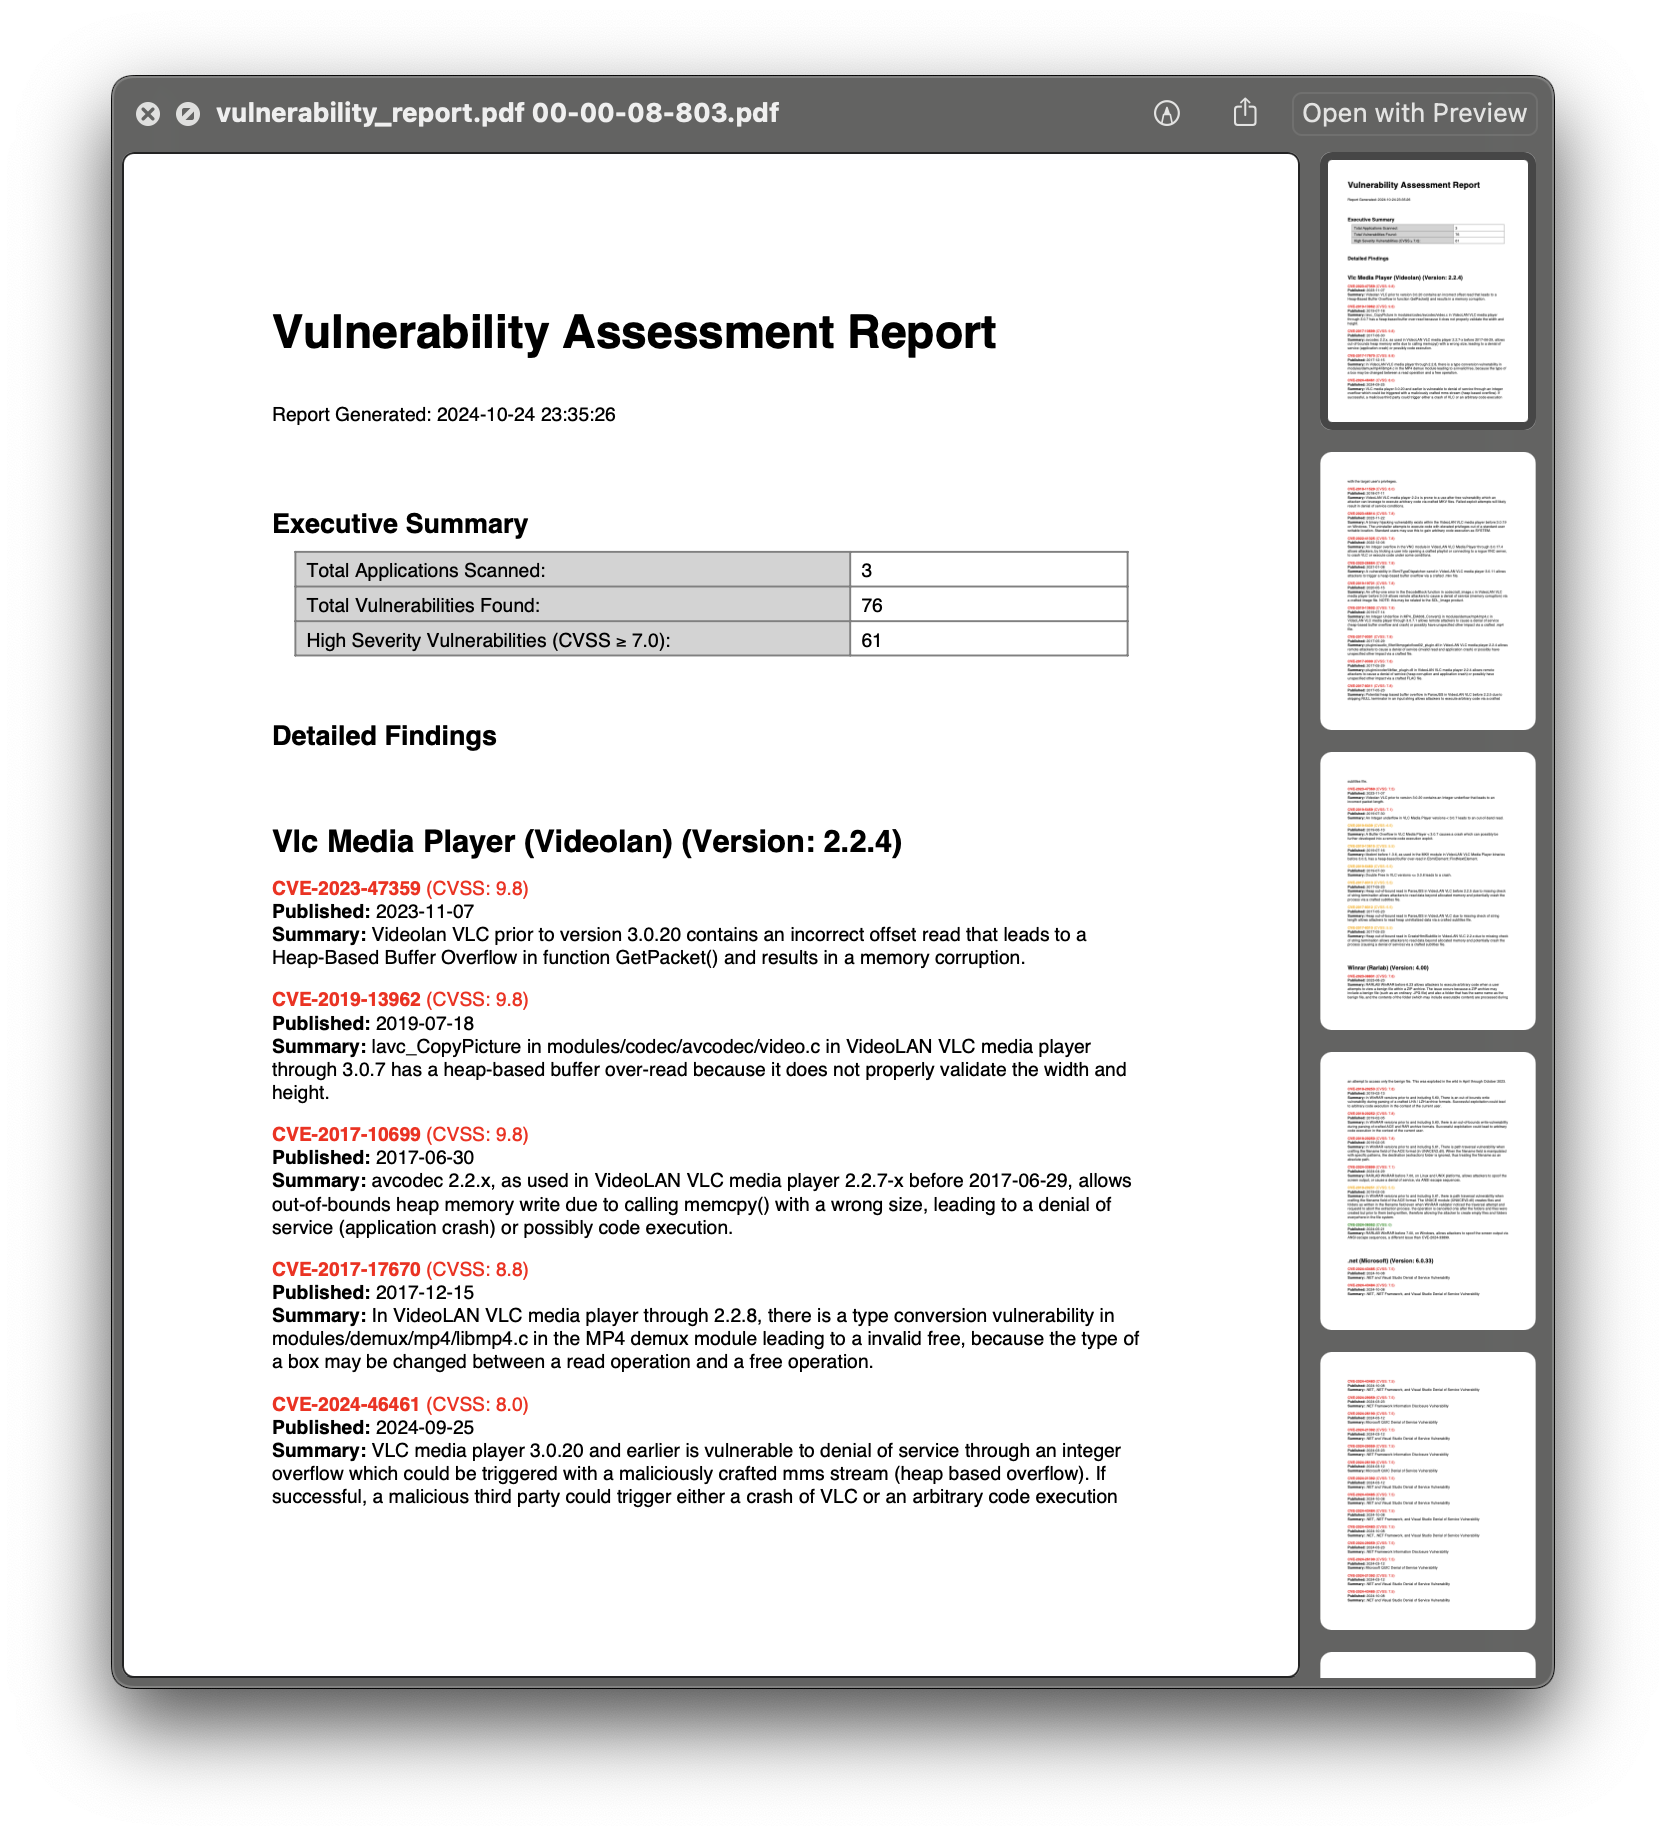Click the Markup pen icon
Image resolution: width=1666 pixels, height=1836 pixels.
pyautogui.click(x=1166, y=113)
